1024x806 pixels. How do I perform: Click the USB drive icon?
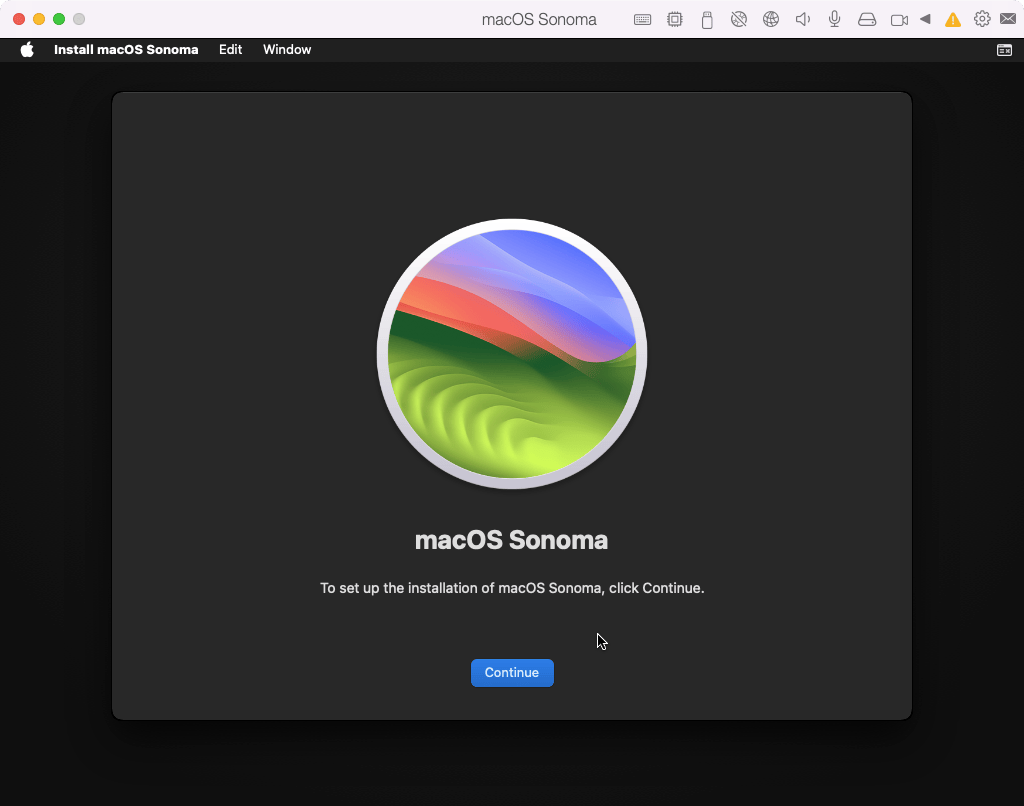pyautogui.click(x=707, y=19)
